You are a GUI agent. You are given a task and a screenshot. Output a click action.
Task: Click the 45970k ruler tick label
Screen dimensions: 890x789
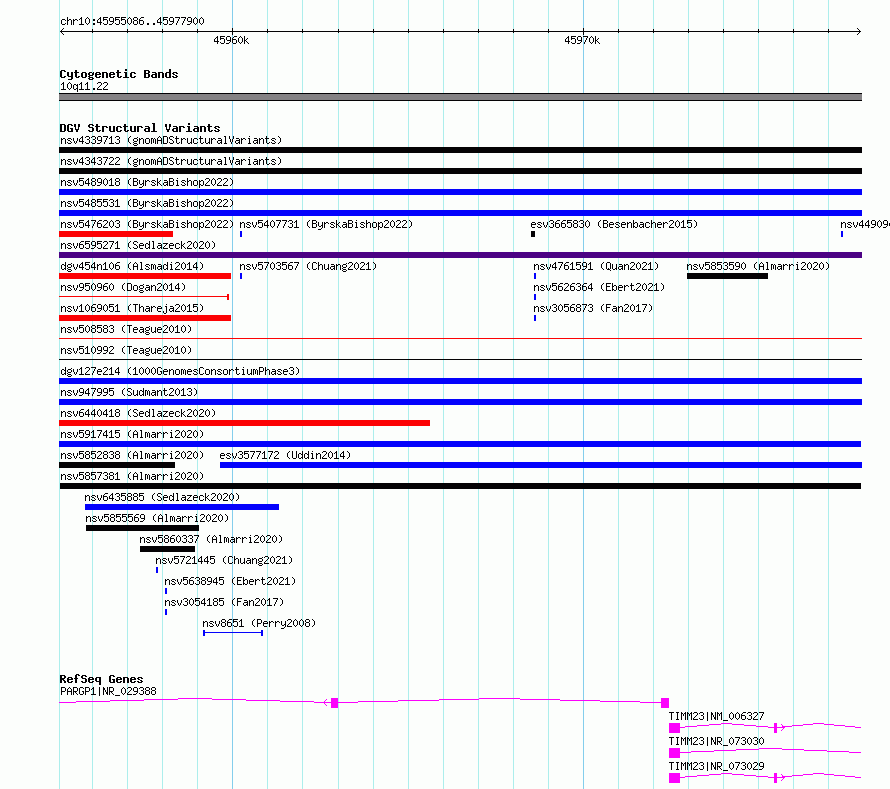point(582,40)
